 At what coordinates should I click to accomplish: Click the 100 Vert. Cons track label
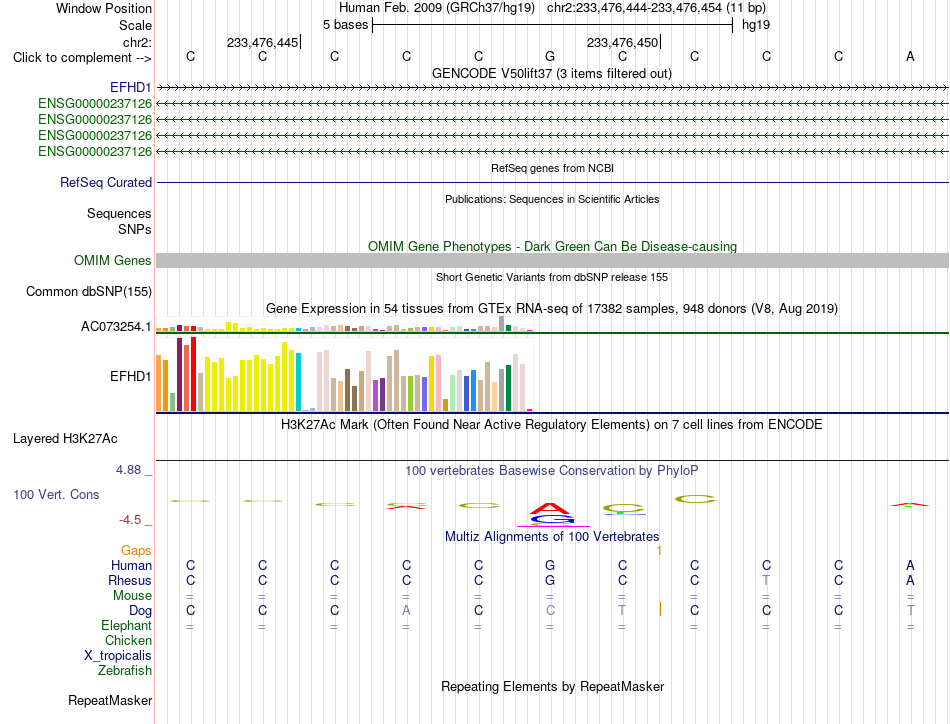pyautogui.click(x=56, y=494)
